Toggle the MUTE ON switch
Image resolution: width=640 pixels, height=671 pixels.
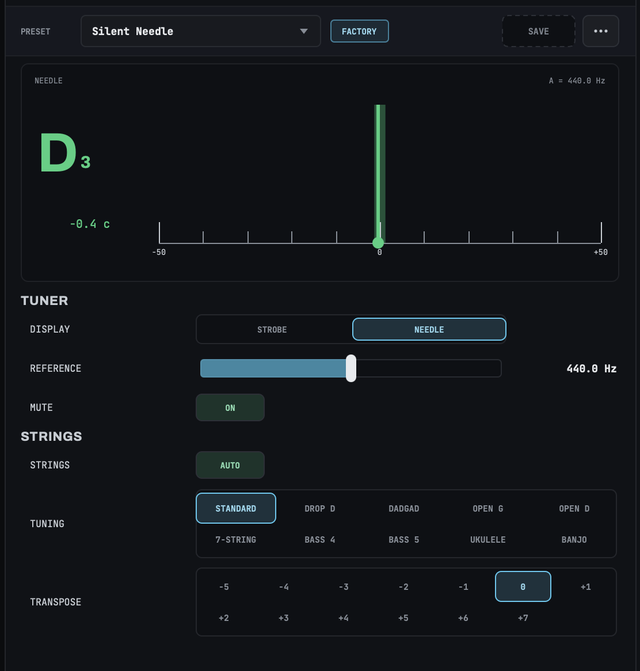(230, 408)
